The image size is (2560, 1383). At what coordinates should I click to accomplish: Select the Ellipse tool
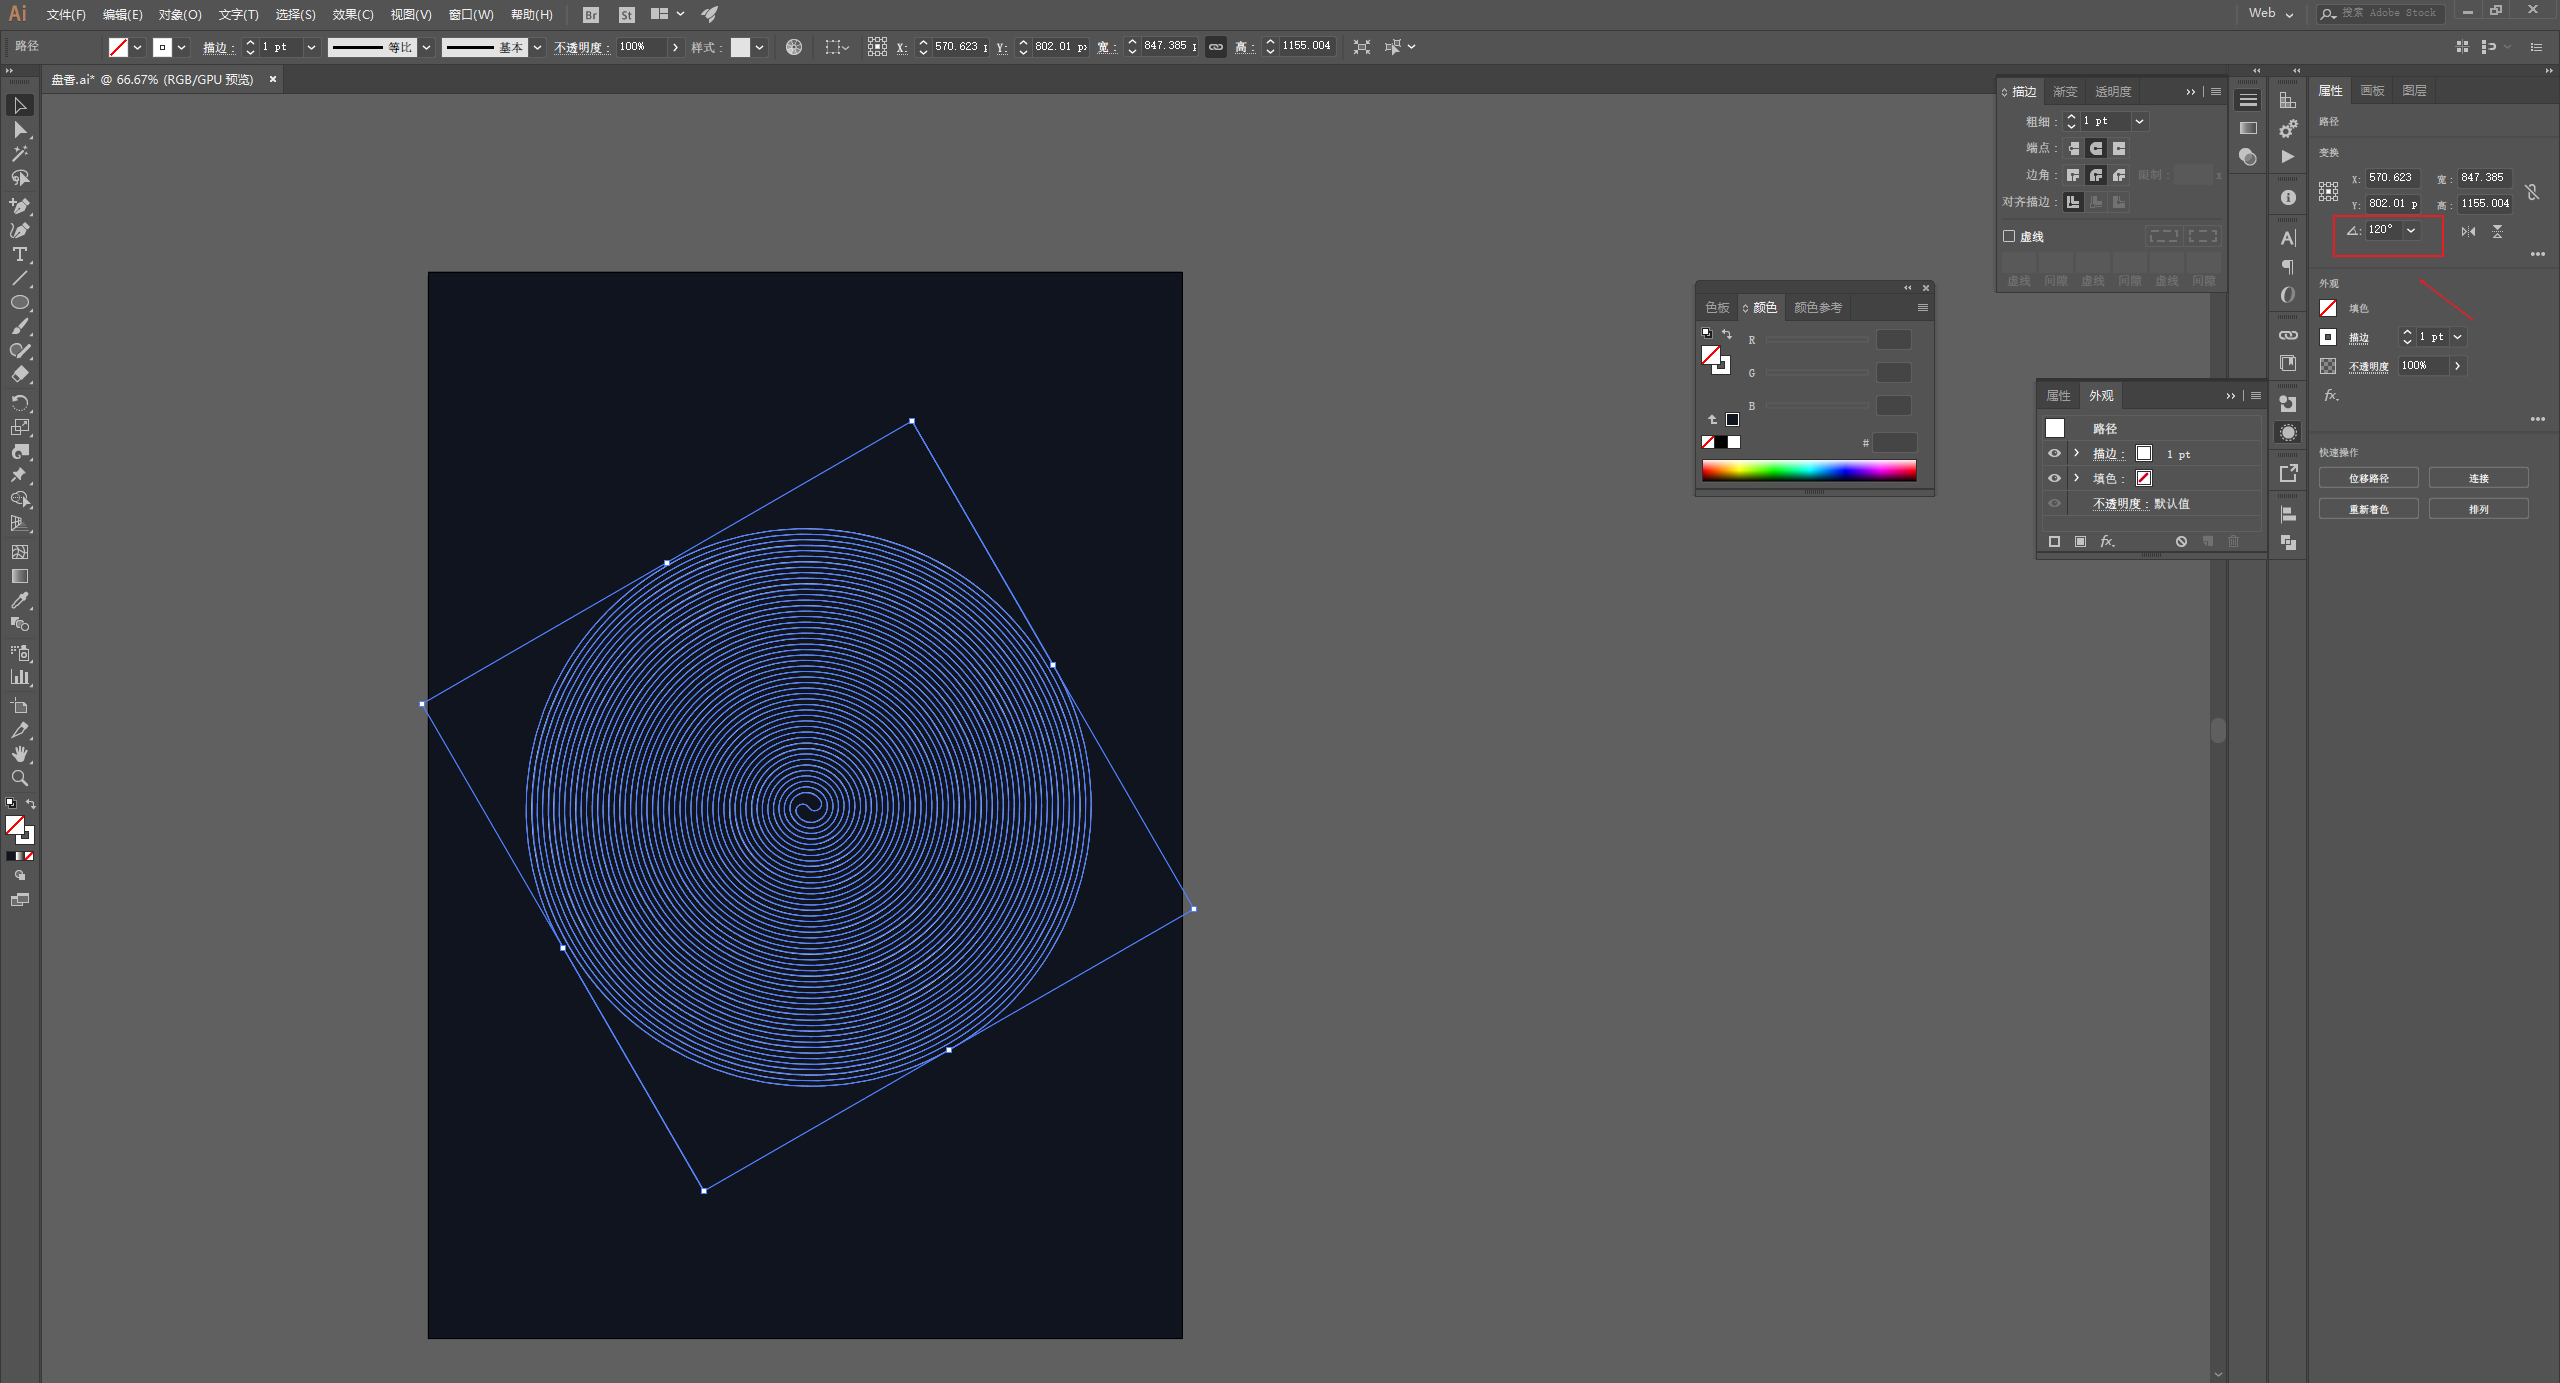[x=19, y=303]
